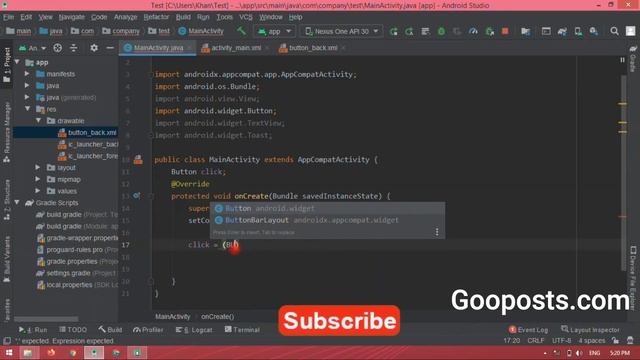This screenshot has width=640, height=360.
Task: Open the Resource Manager side tab
Action: point(7,133)
